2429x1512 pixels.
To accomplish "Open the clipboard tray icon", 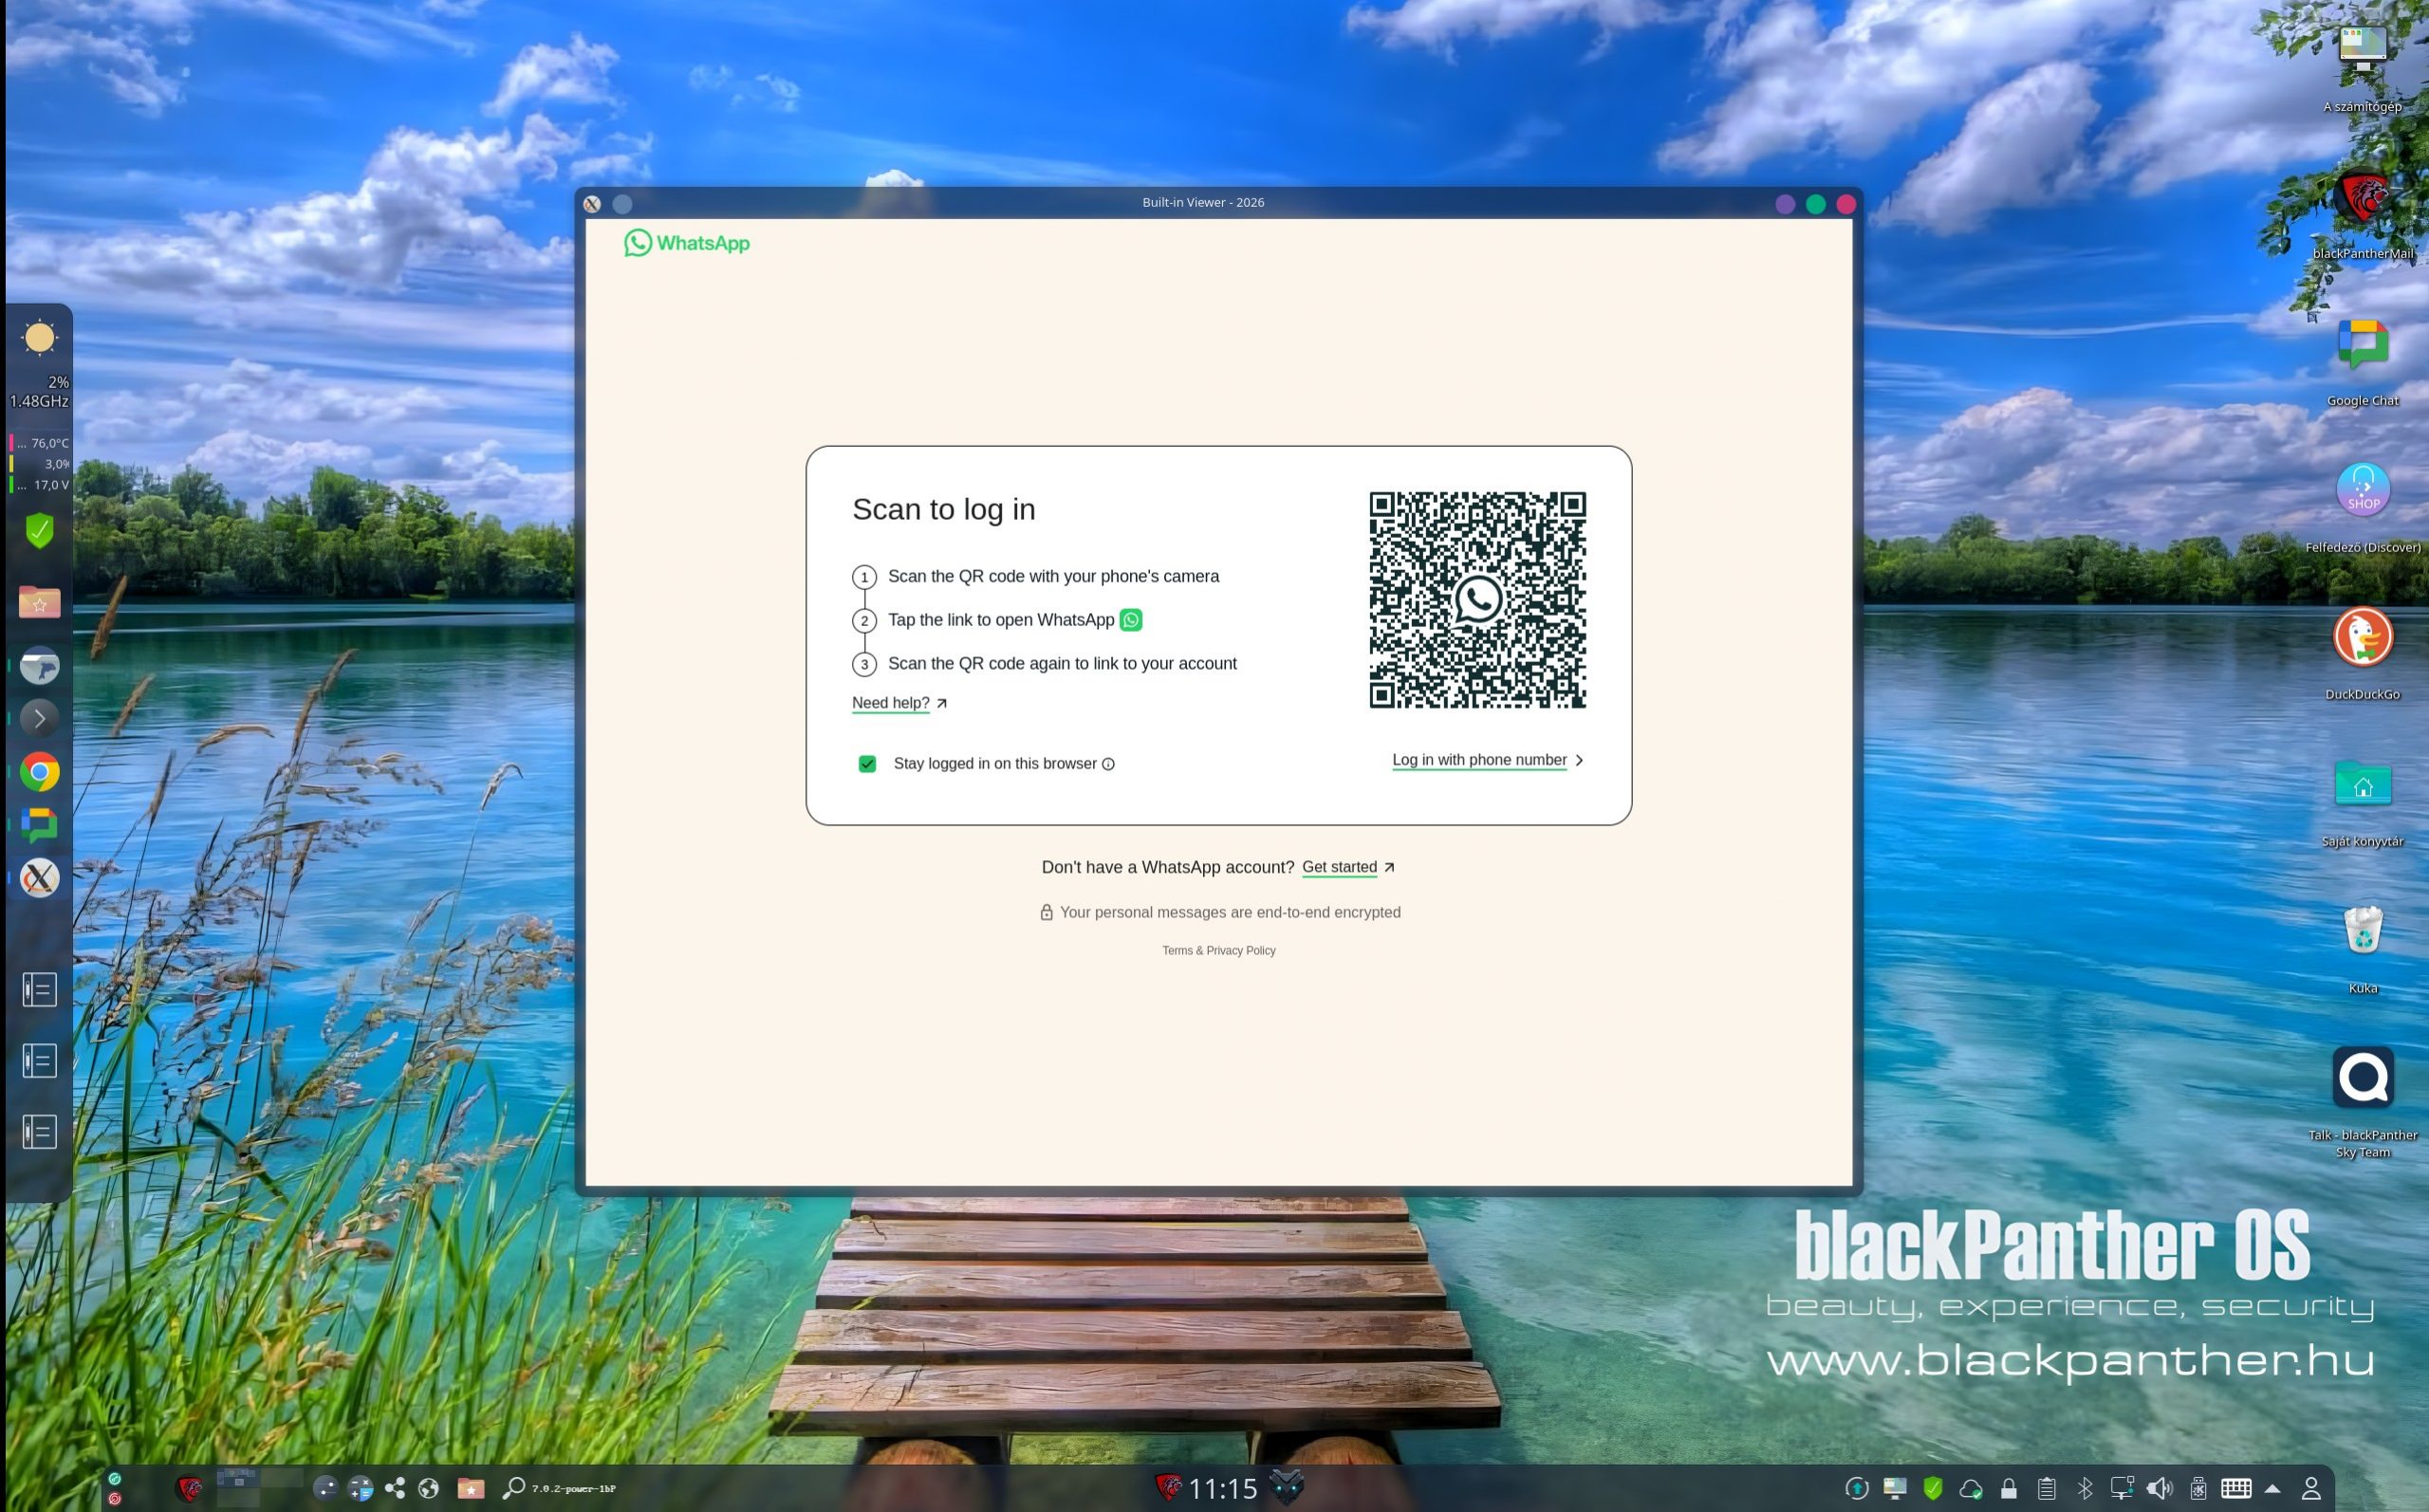I will tap(2046, 1489).
